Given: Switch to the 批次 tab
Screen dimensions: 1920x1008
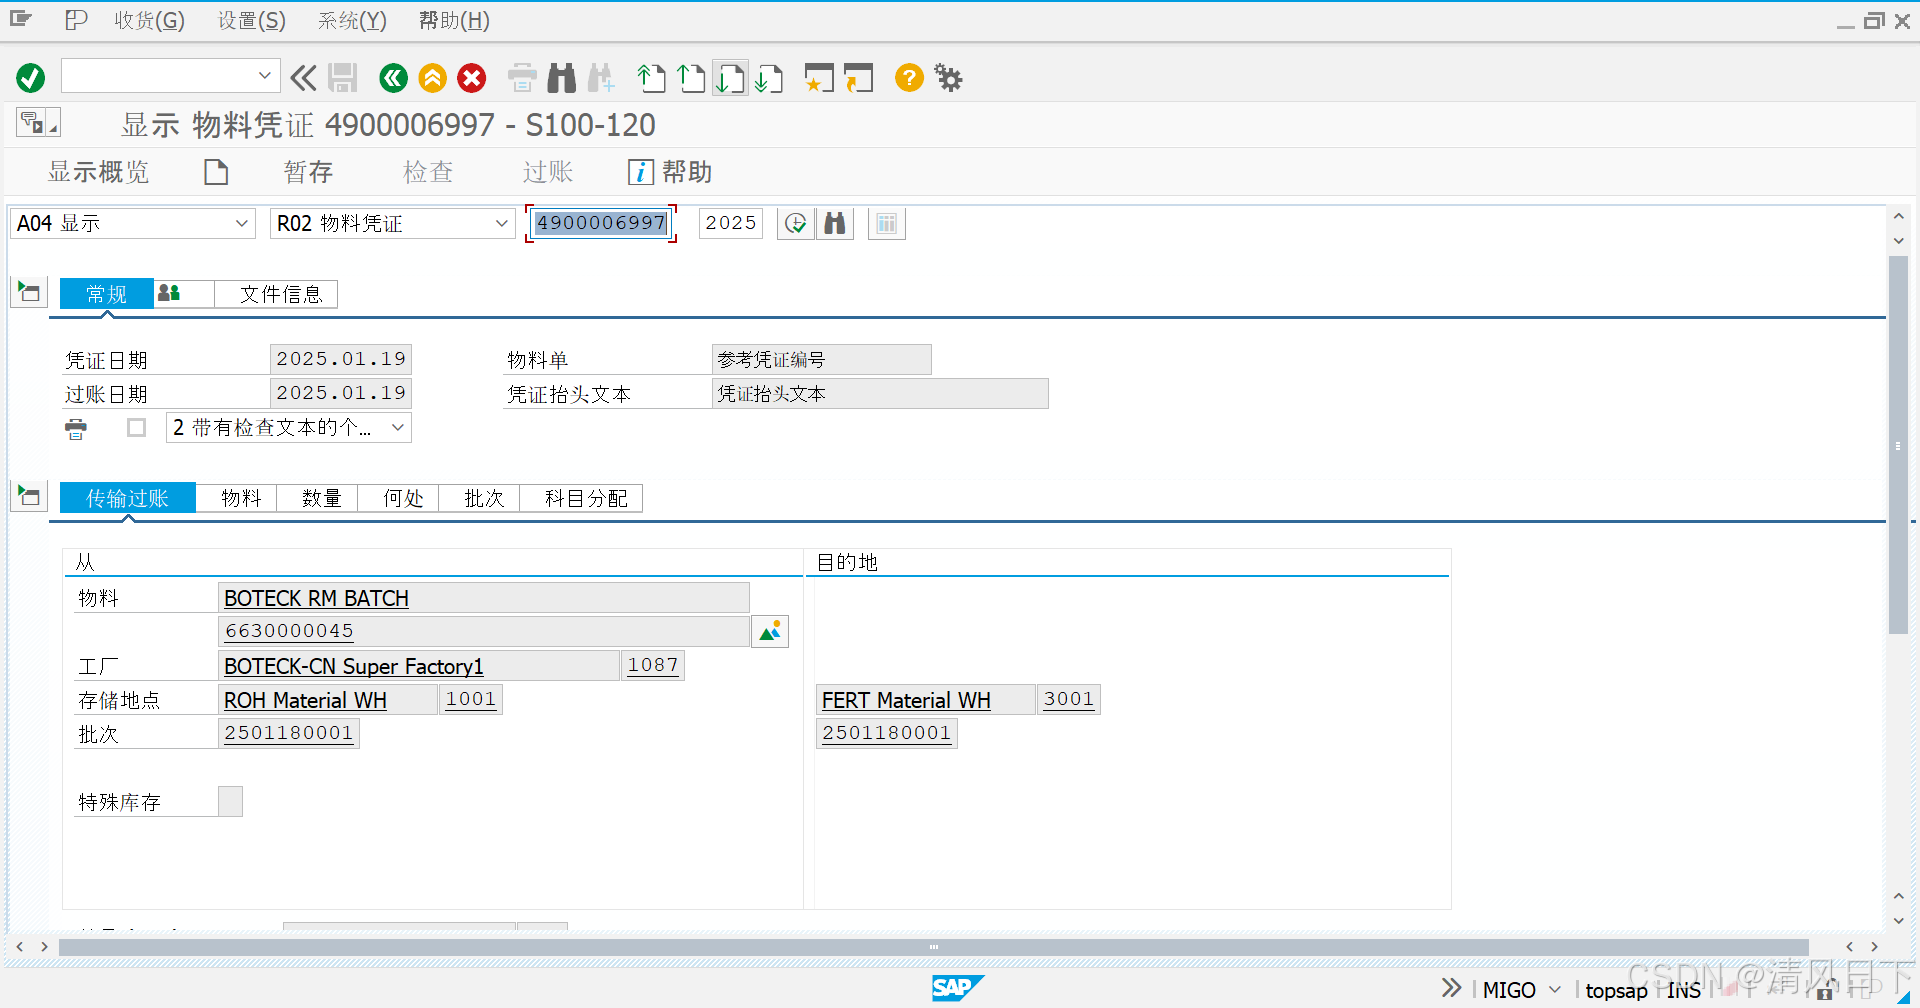Looking at the screenshot, I should pos(481,497).
